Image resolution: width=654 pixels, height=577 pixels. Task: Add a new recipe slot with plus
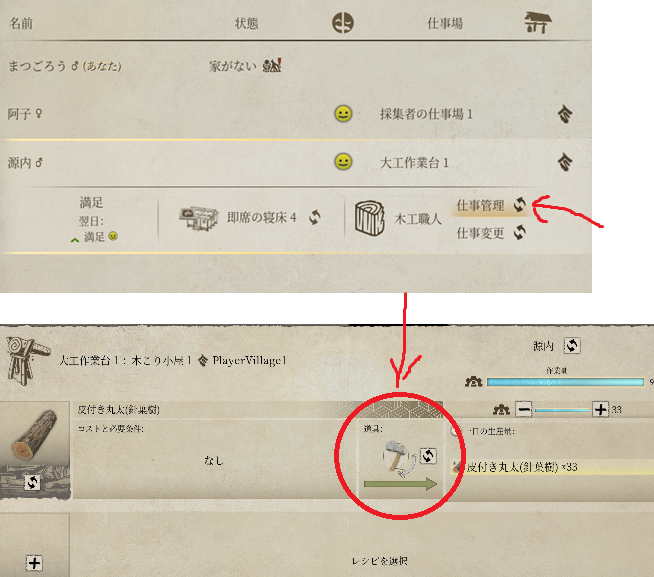pyautogui.click(x=34, y=563)
